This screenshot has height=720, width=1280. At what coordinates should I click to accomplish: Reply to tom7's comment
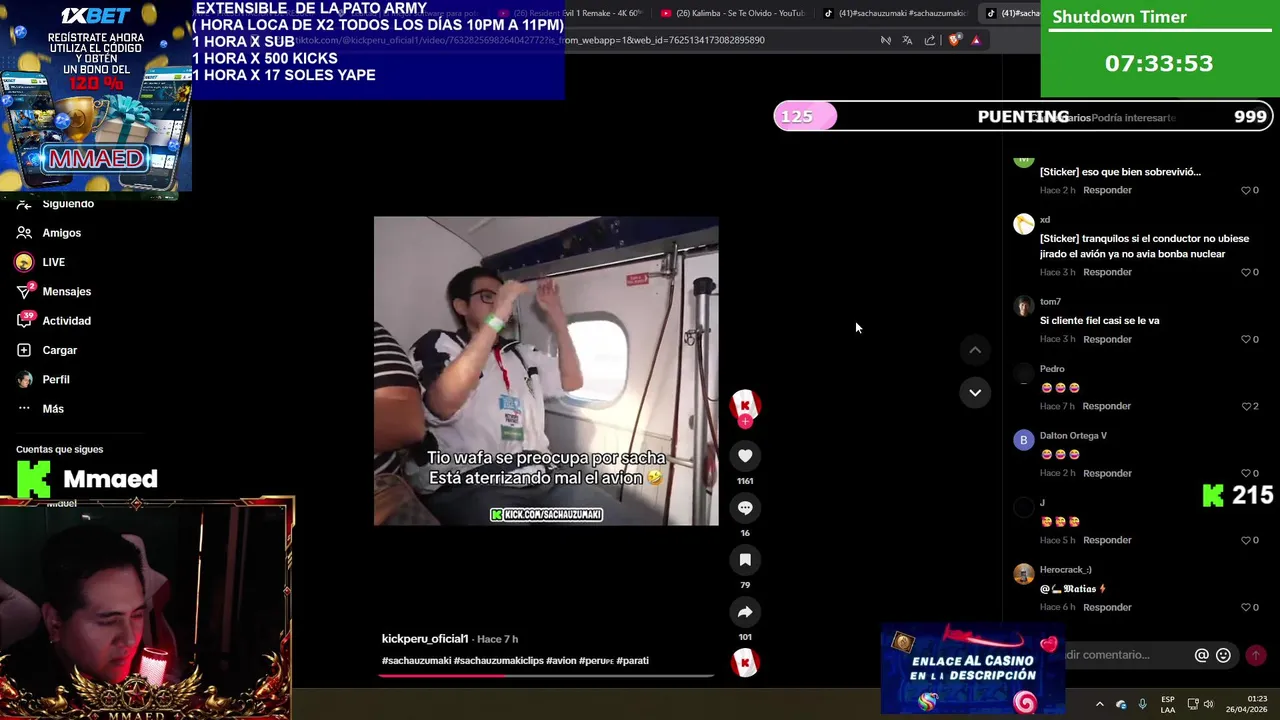1107,339
